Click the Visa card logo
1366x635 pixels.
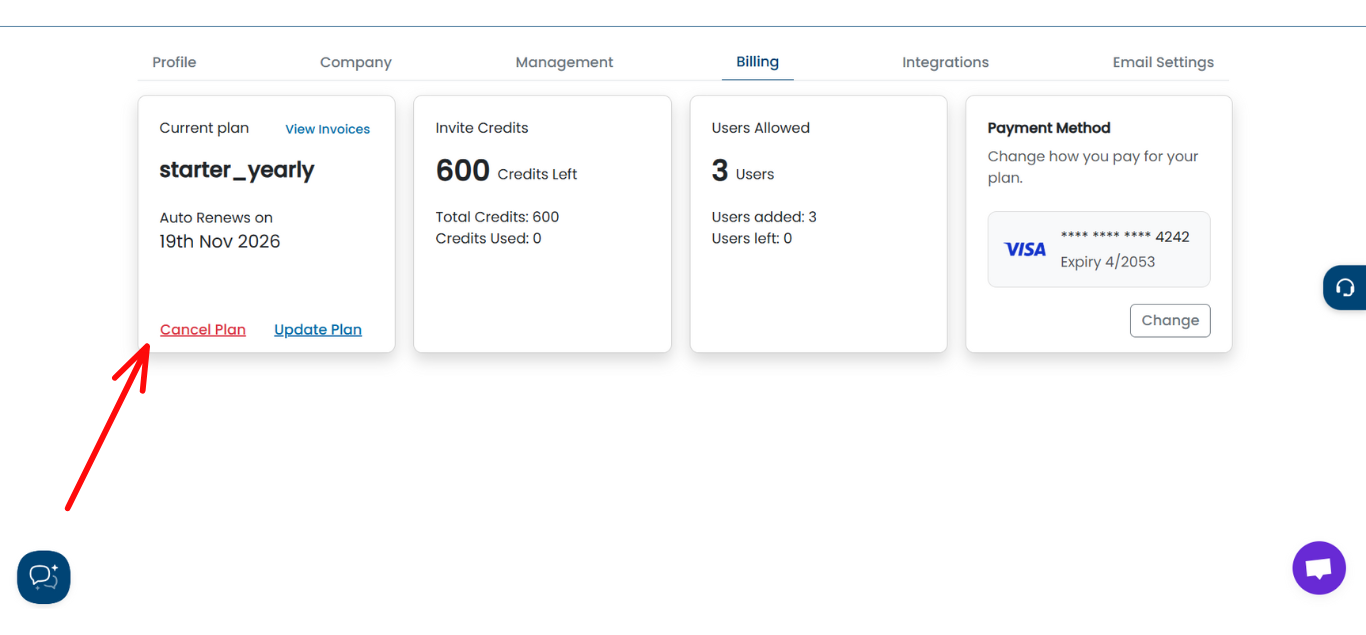click(1025, 250)
